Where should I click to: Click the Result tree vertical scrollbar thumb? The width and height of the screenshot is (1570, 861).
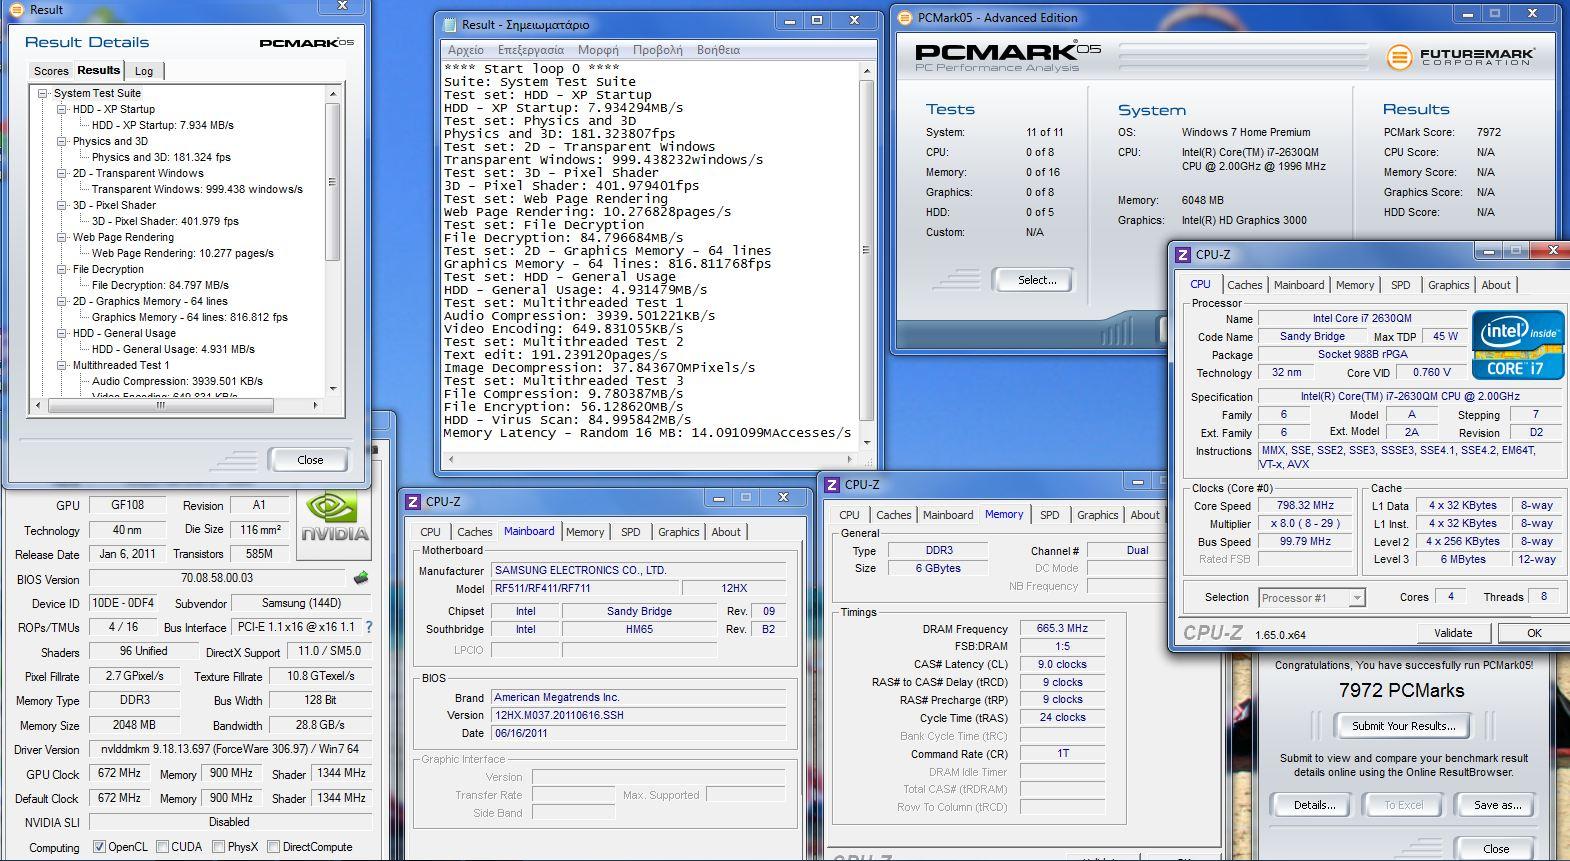point(333,182)
